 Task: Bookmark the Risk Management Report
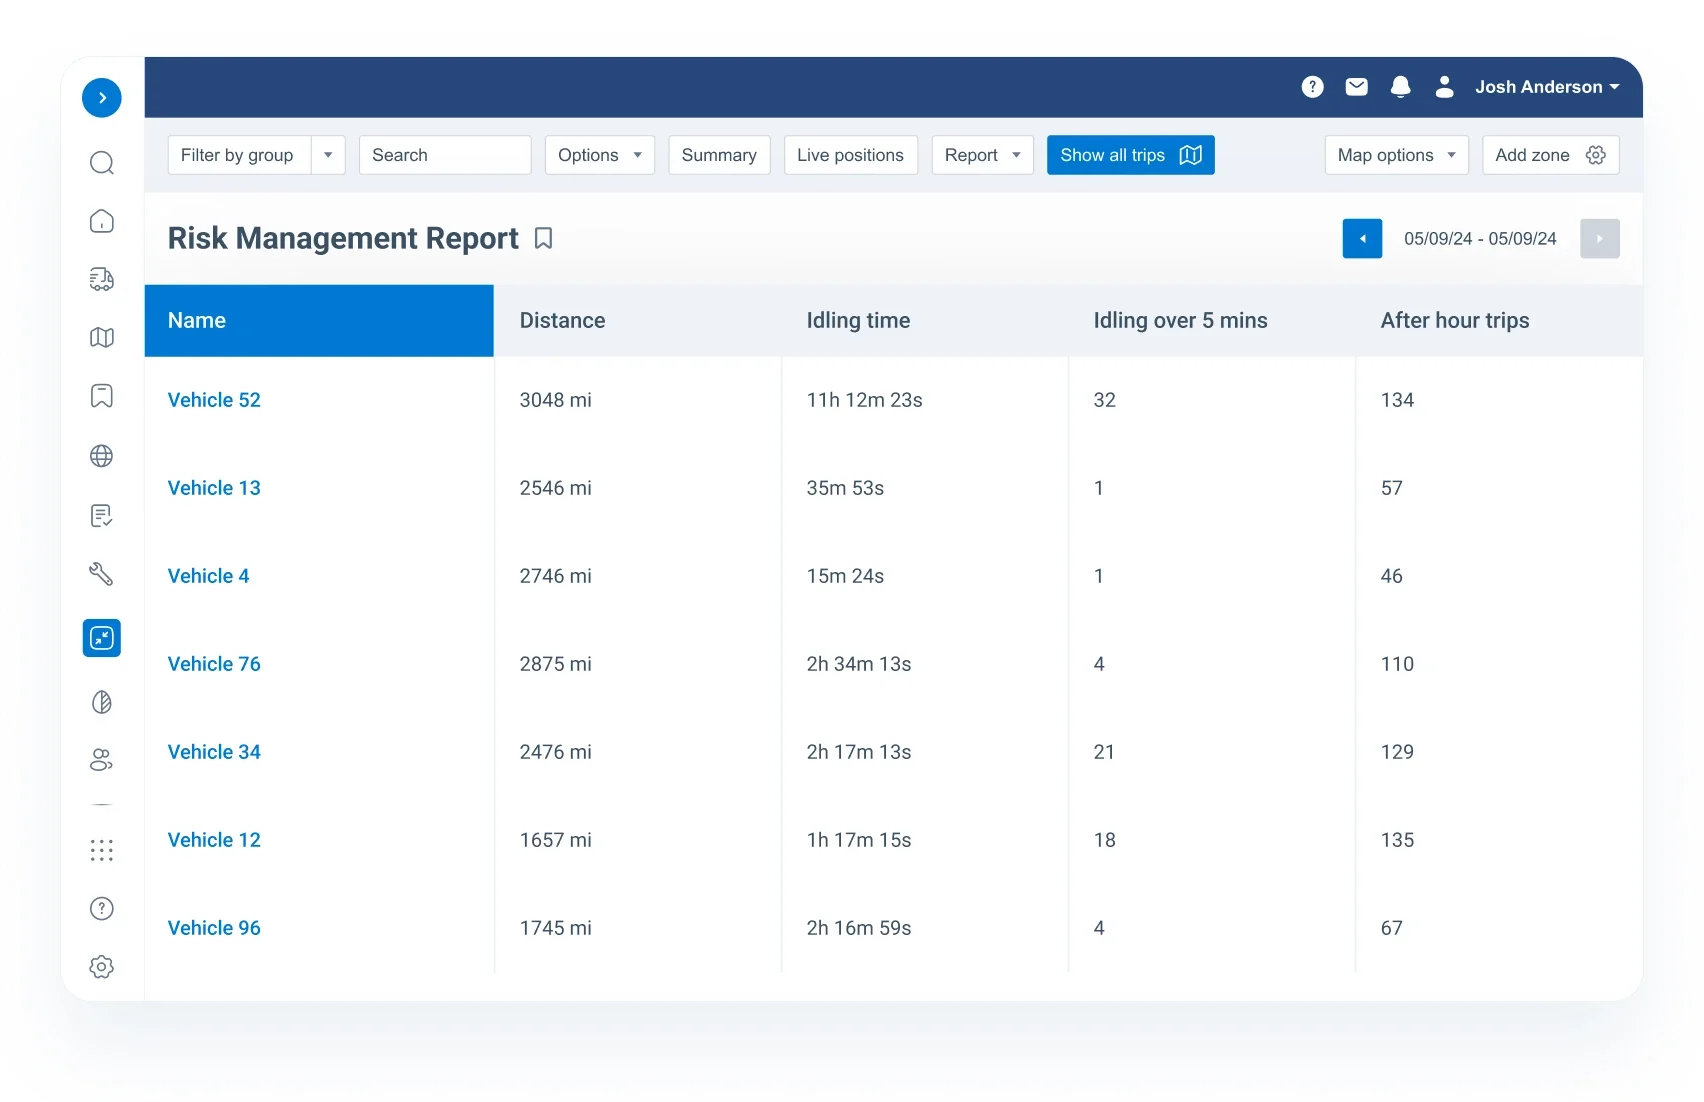(x=543, y=238)
